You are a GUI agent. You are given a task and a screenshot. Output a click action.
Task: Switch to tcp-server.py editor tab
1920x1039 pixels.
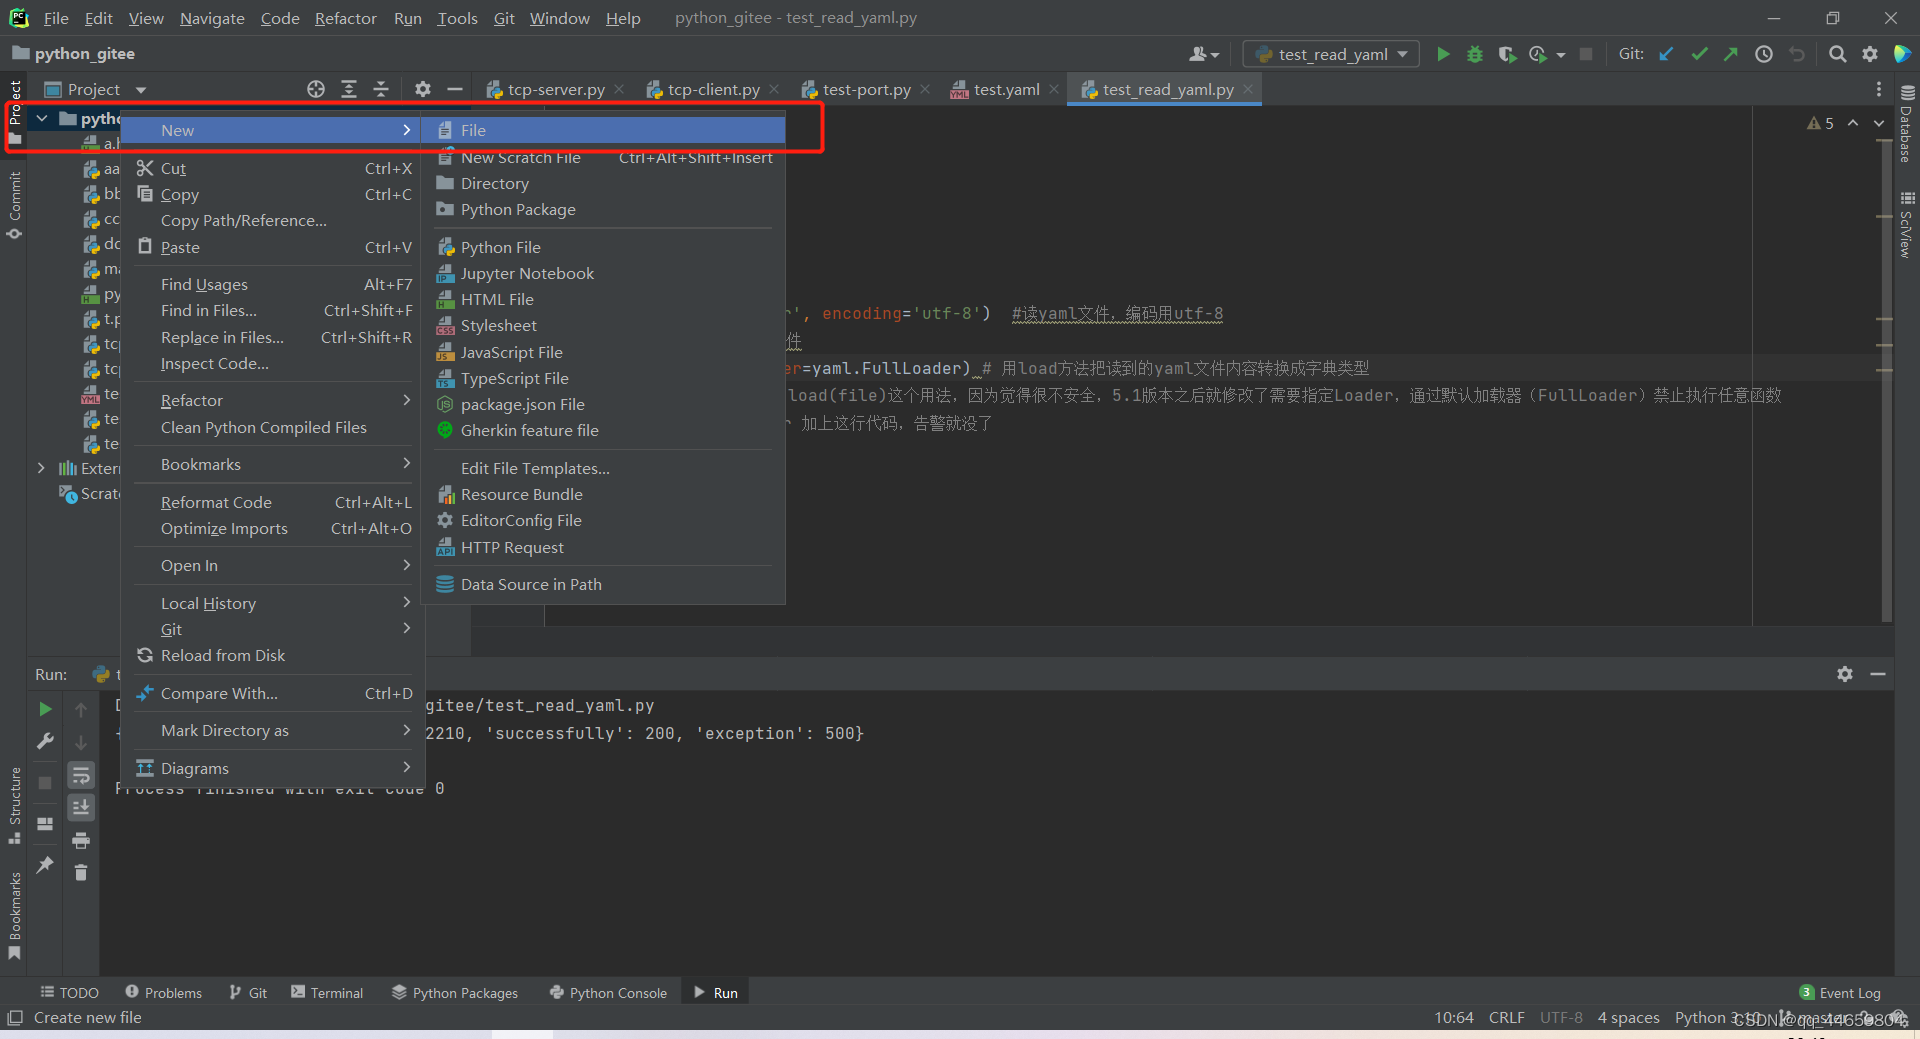tap(555, 89)
